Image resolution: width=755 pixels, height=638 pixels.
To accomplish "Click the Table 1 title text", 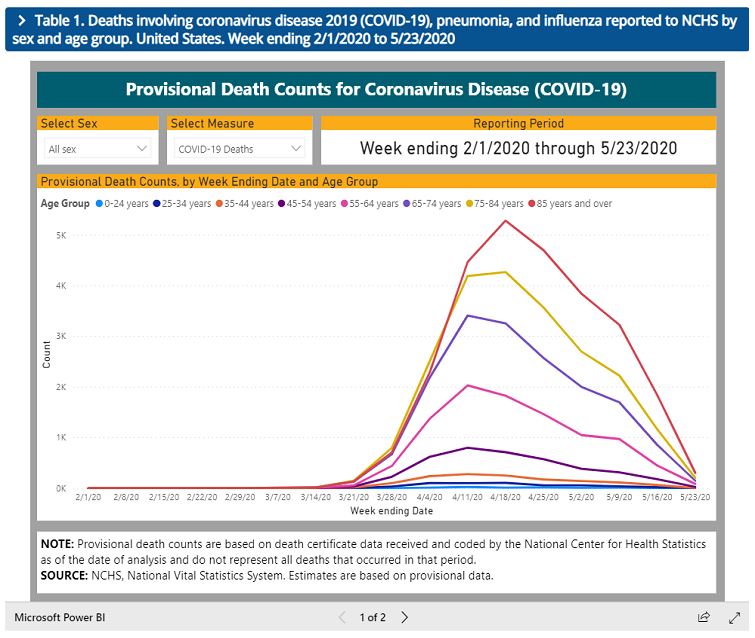I will click(x=380, y=29).
